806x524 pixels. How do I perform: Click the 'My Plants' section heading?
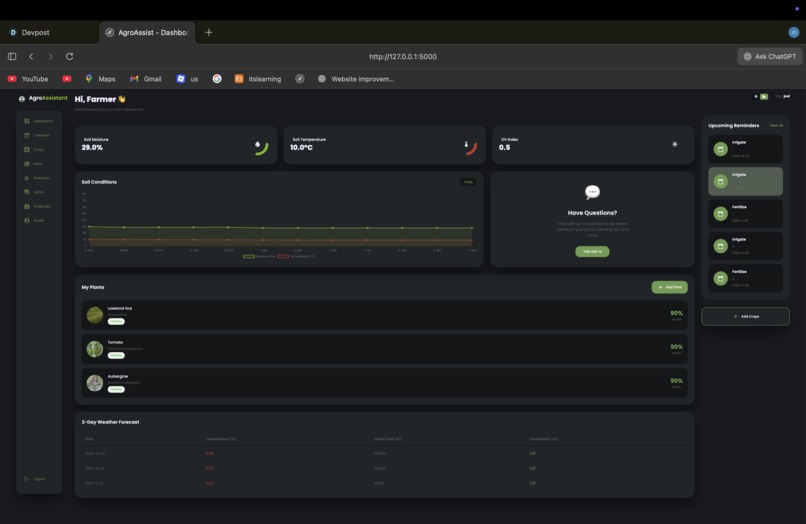tap(93, 287)
